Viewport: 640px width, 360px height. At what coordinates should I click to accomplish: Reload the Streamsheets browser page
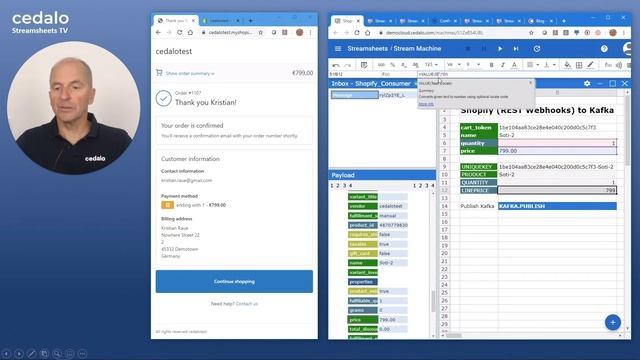point(357,33)
